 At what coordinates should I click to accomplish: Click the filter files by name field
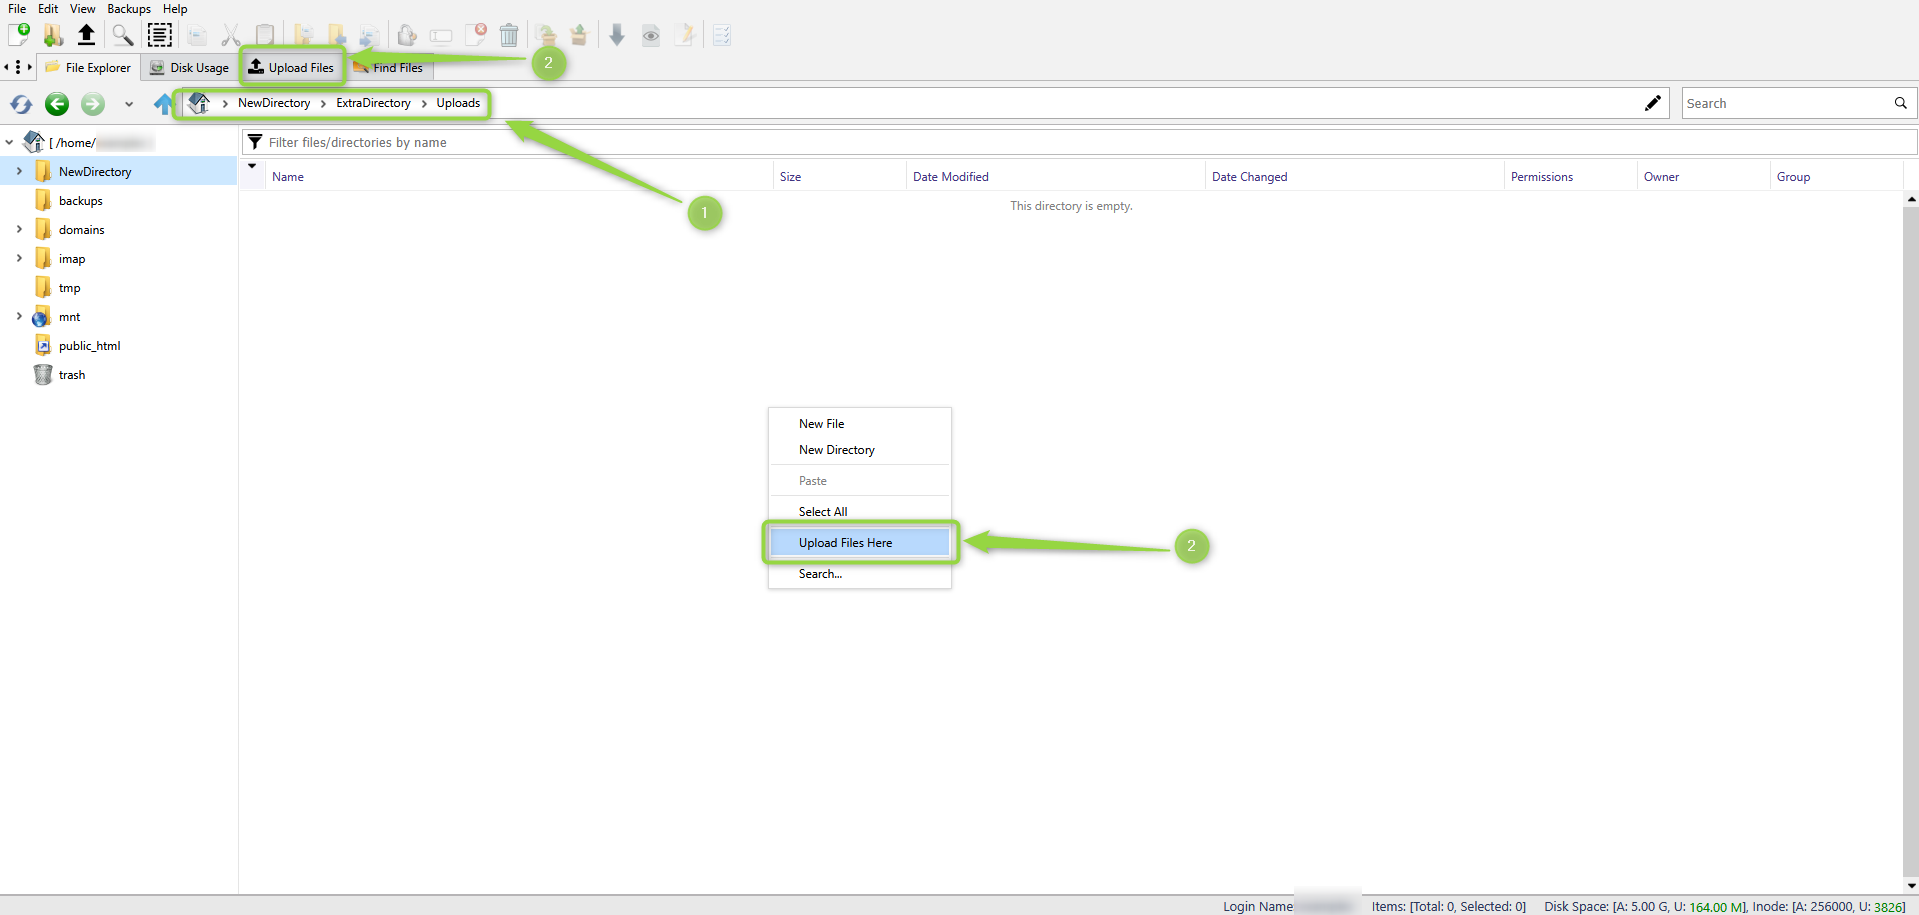point(1080,142)
